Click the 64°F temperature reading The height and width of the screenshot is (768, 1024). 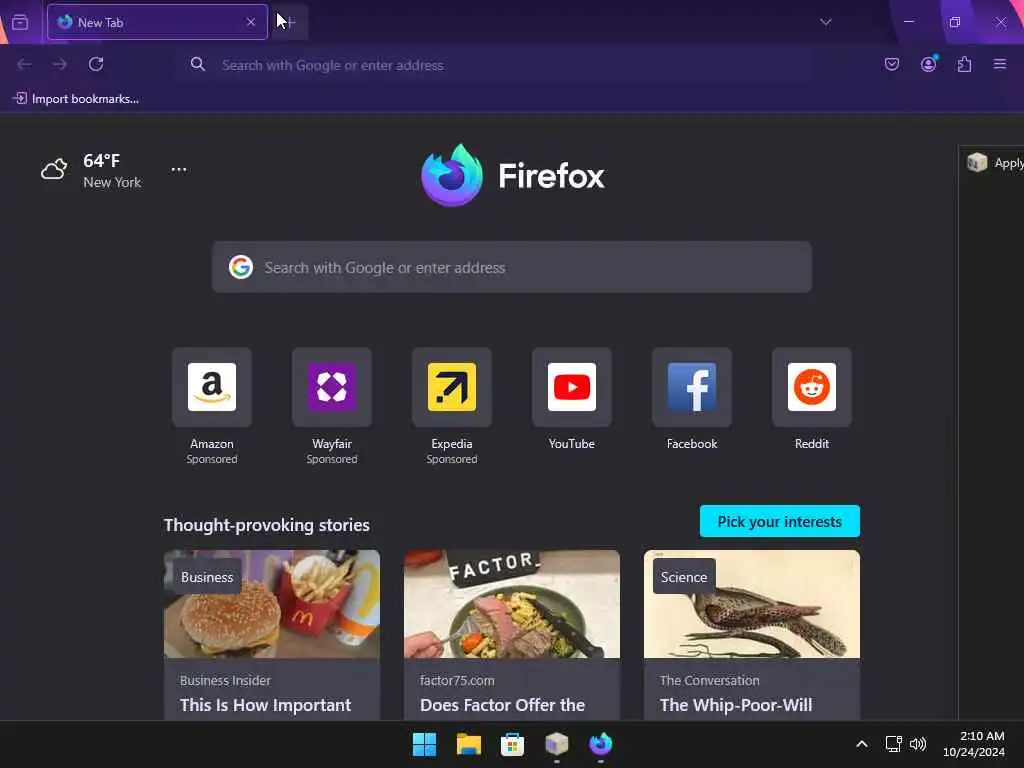tap(101, 161)
